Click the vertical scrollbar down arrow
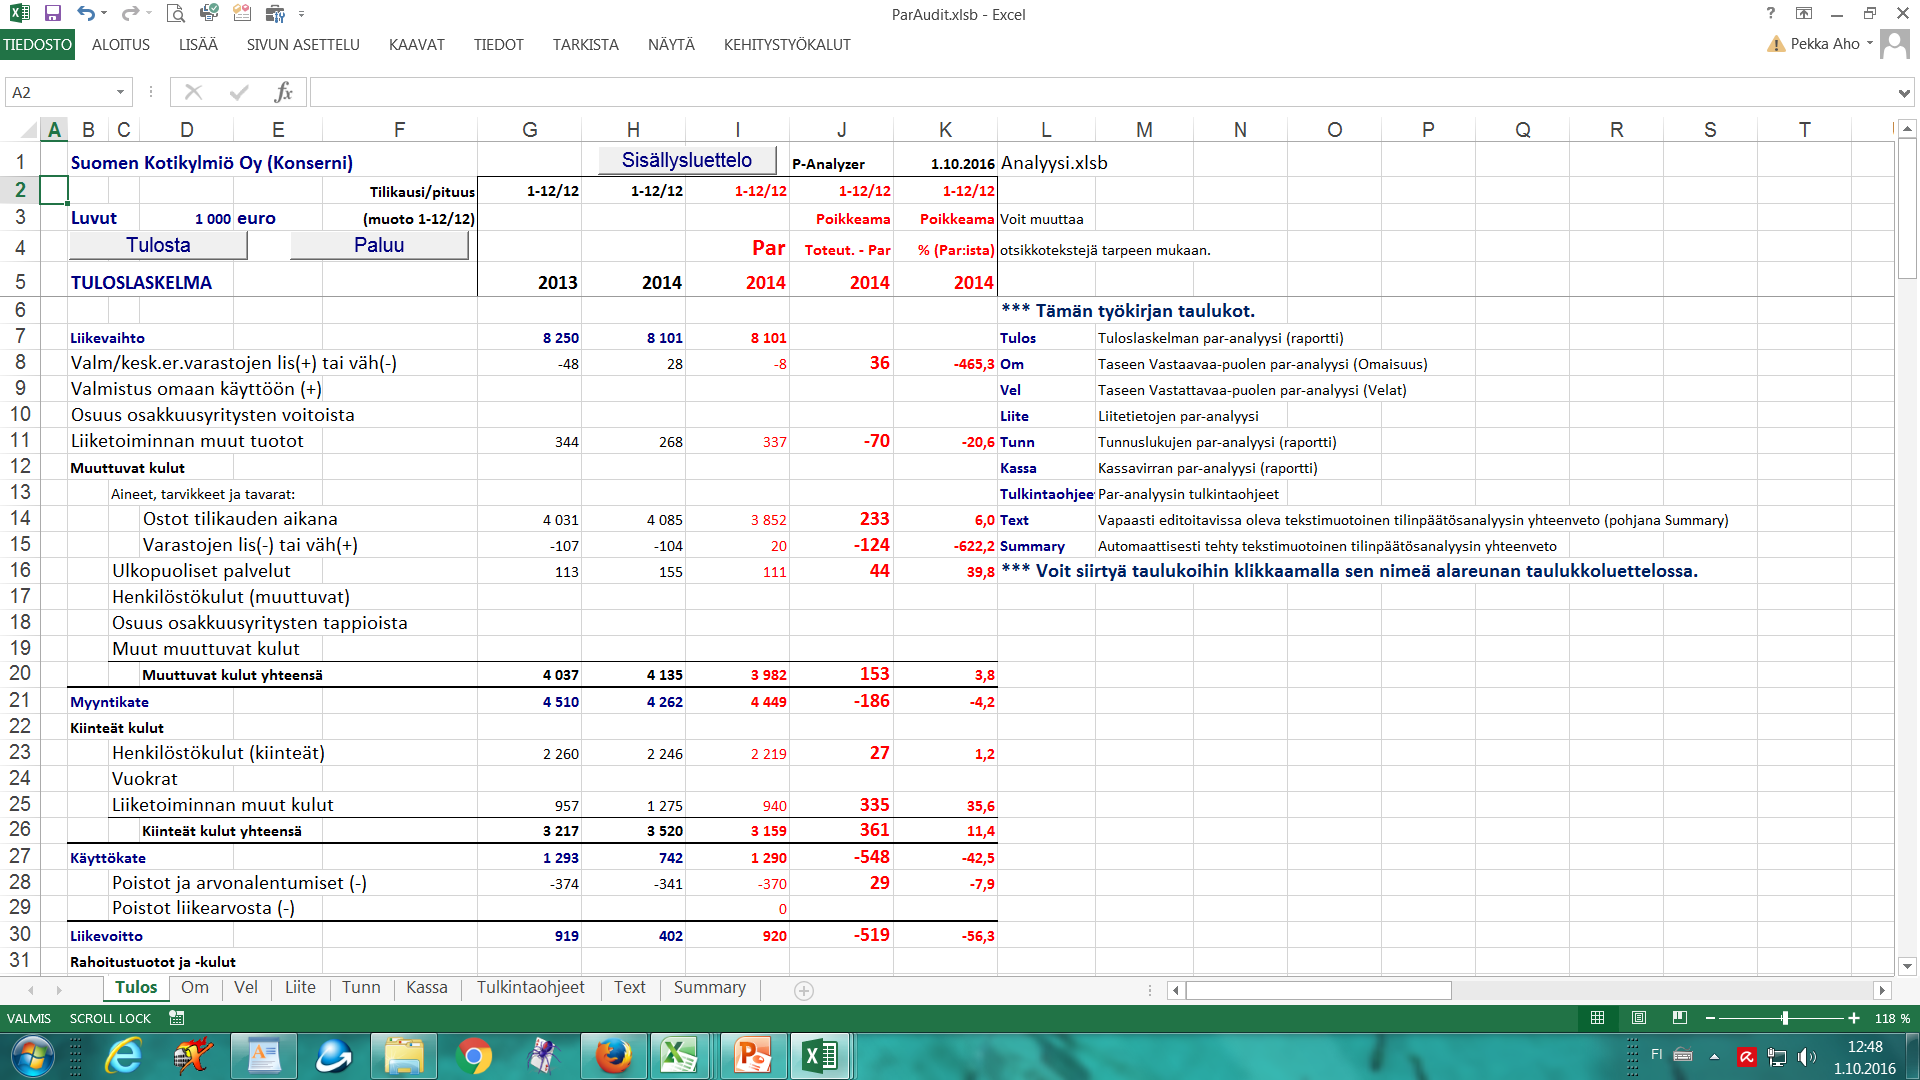The height and width of the screenshot is (1080, 1920). point(1907,967)
